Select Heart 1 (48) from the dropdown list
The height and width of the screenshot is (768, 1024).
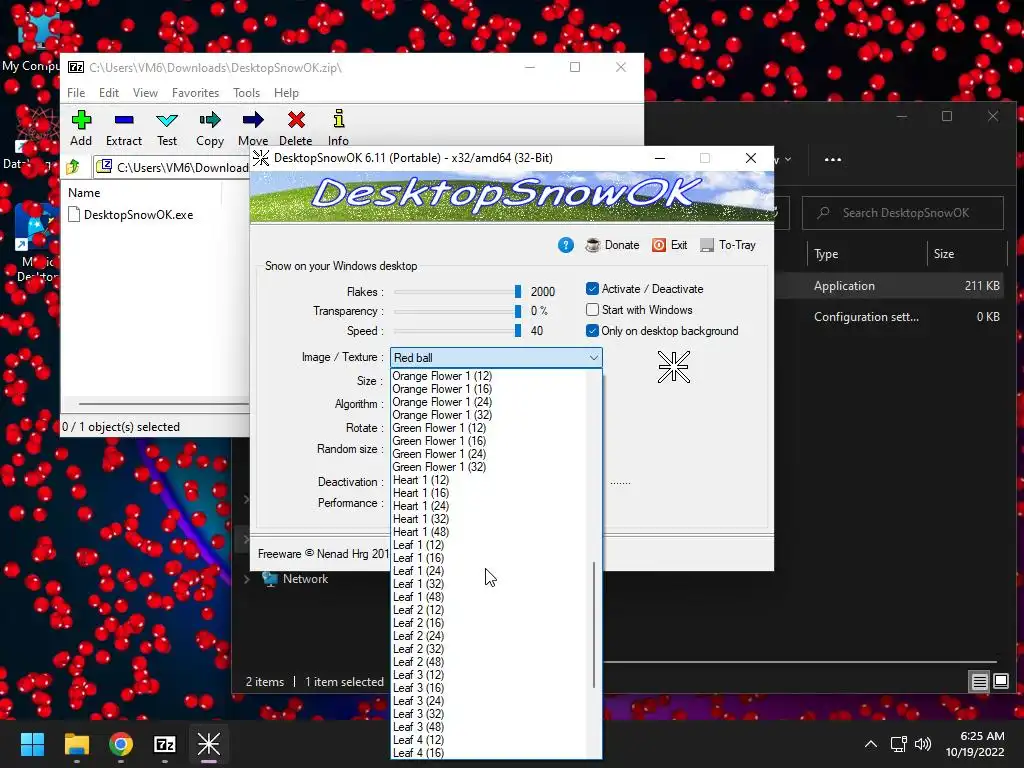421,532
